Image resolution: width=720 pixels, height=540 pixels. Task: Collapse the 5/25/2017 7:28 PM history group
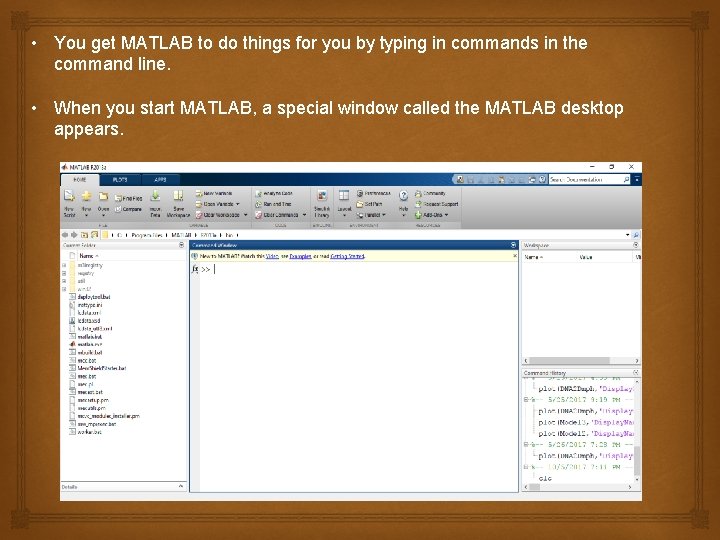(x=526, y=444)
